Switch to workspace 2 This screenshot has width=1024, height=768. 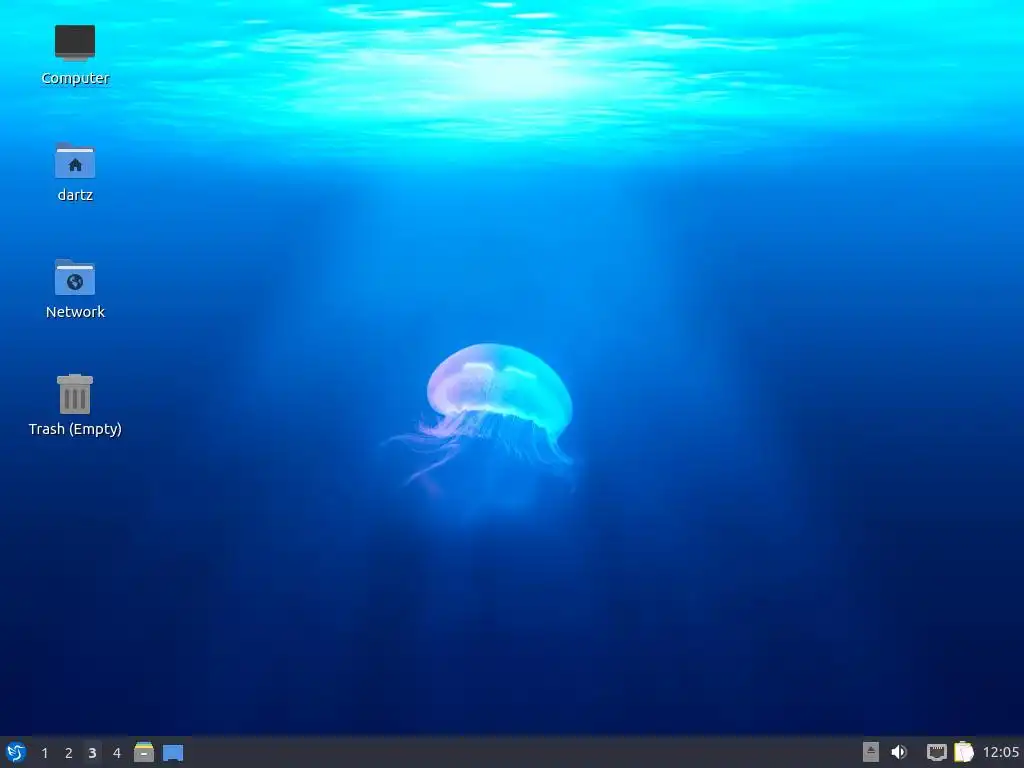click(69, 753)
